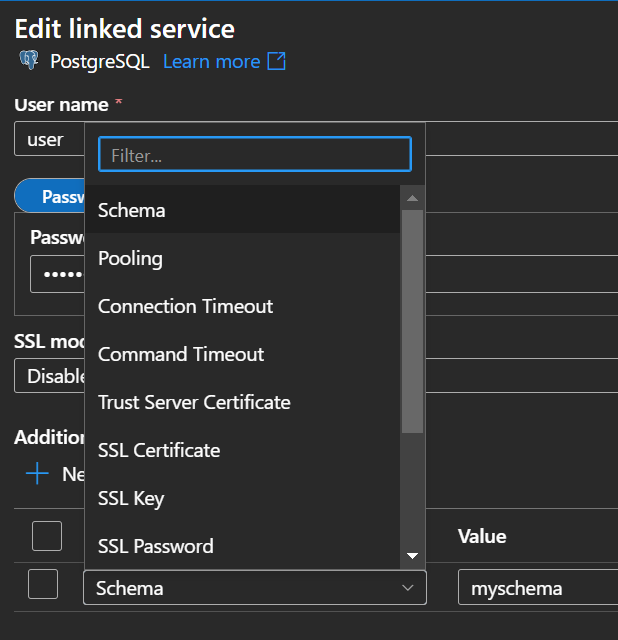Open the Learn more external link icon

tap(276, 61)
